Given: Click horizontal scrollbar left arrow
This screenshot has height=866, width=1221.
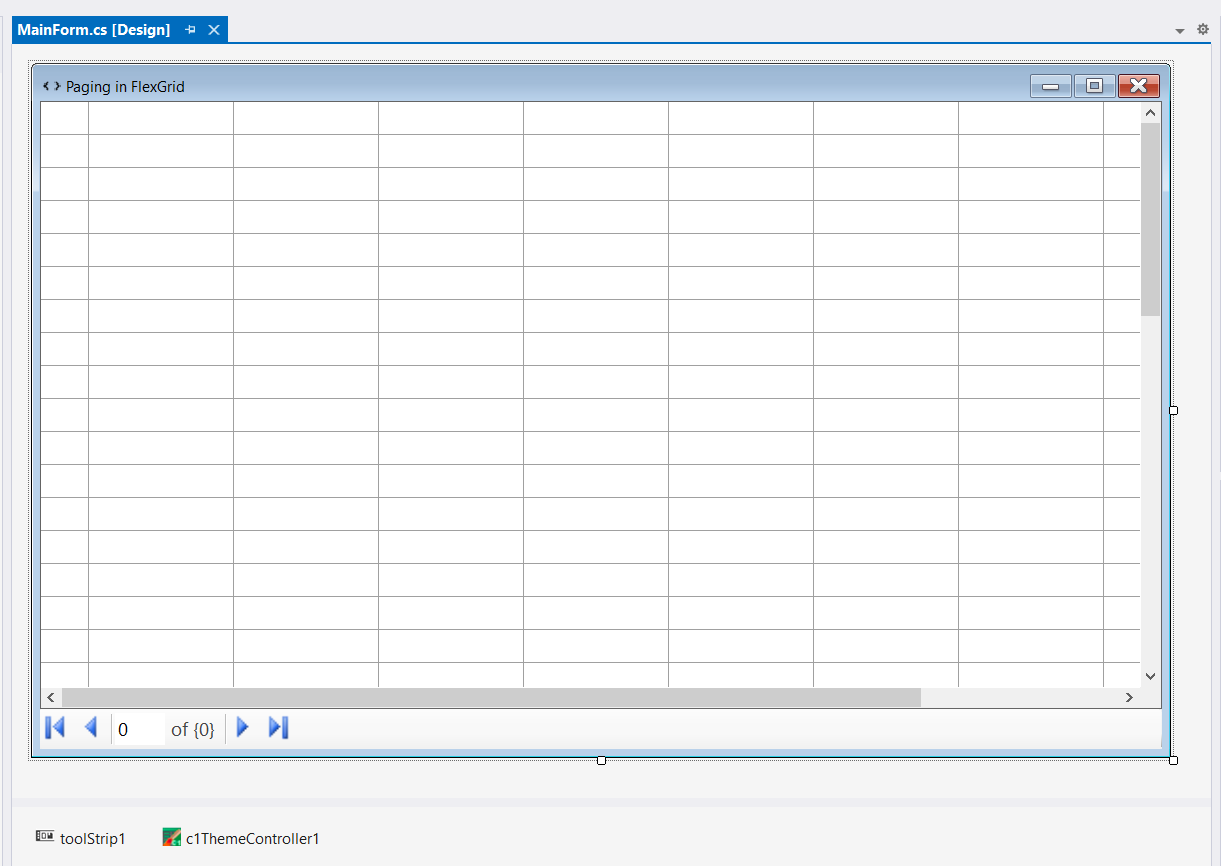Looking at the screenshot, I should [51, 698].
